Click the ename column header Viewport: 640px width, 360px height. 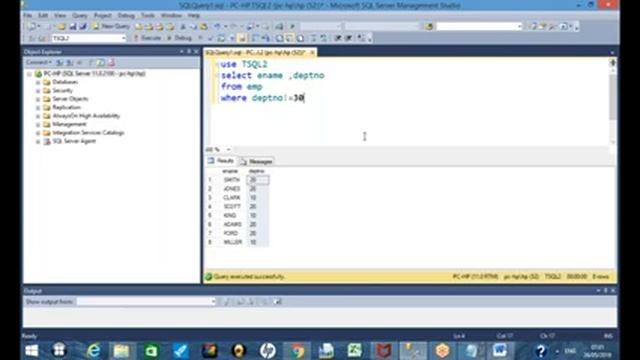point(230,171)
